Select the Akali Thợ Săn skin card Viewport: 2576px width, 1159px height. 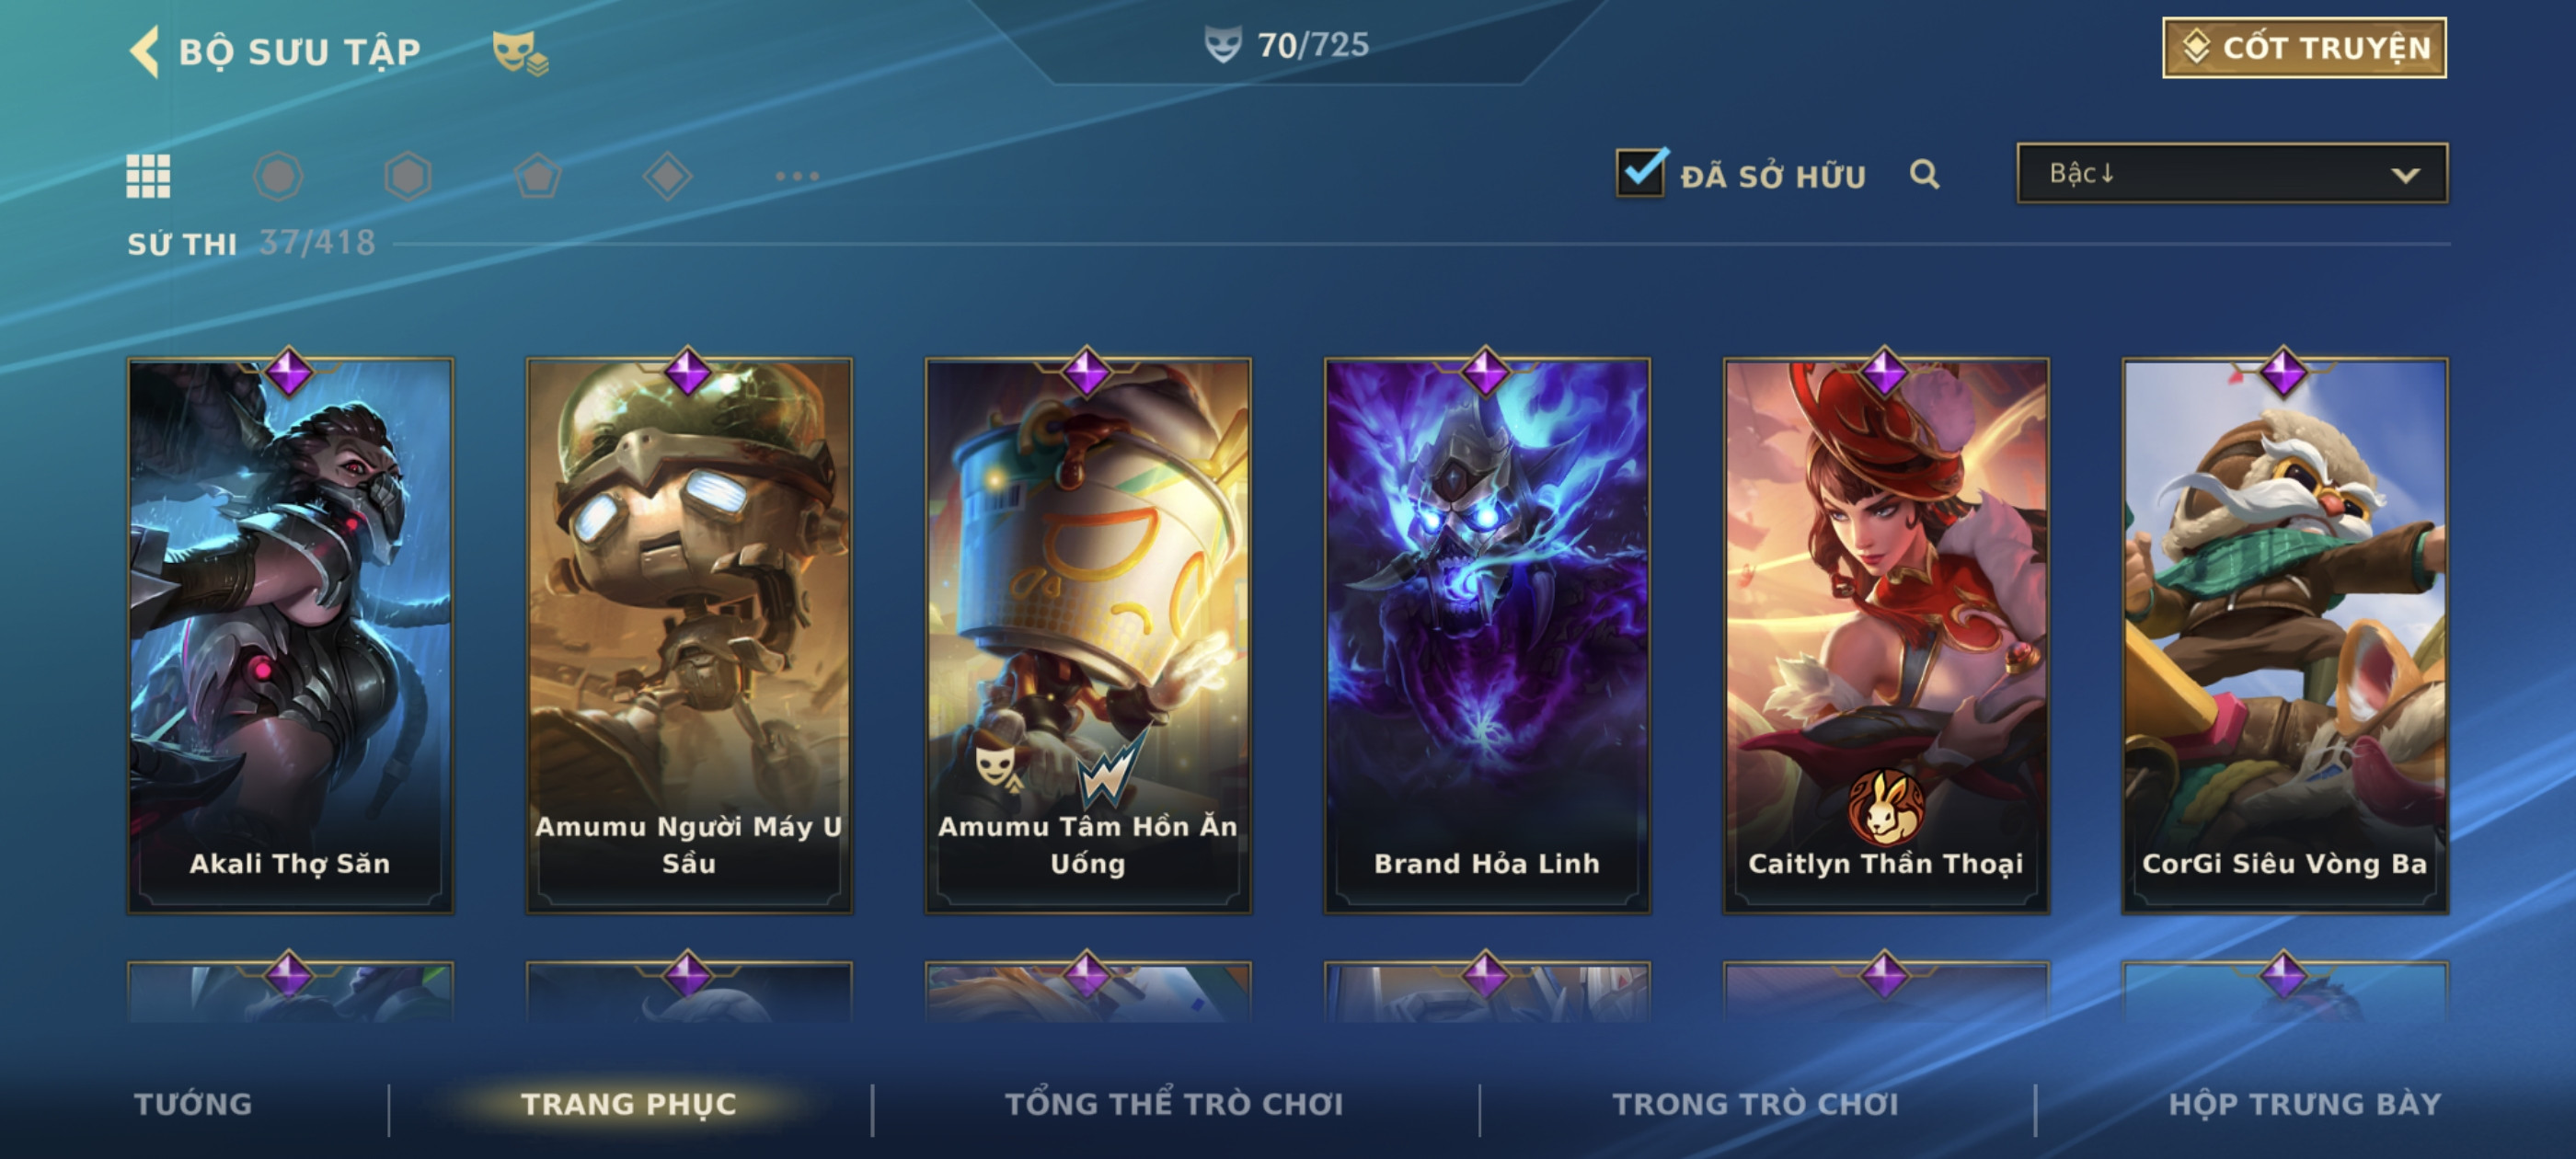[x=290, y=635]
